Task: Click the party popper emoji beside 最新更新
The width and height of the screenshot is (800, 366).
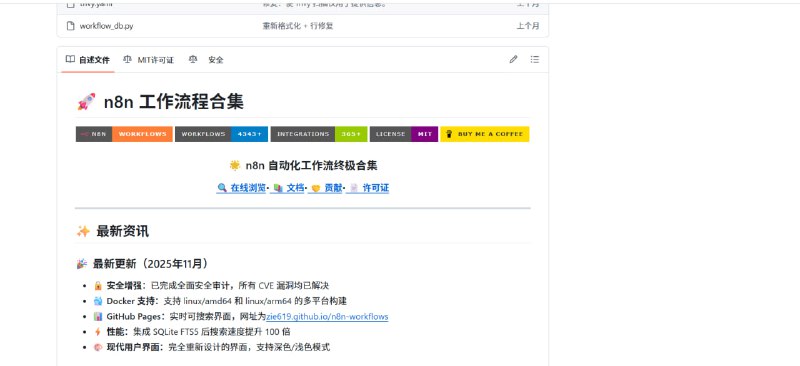Action: coord(82,264)
